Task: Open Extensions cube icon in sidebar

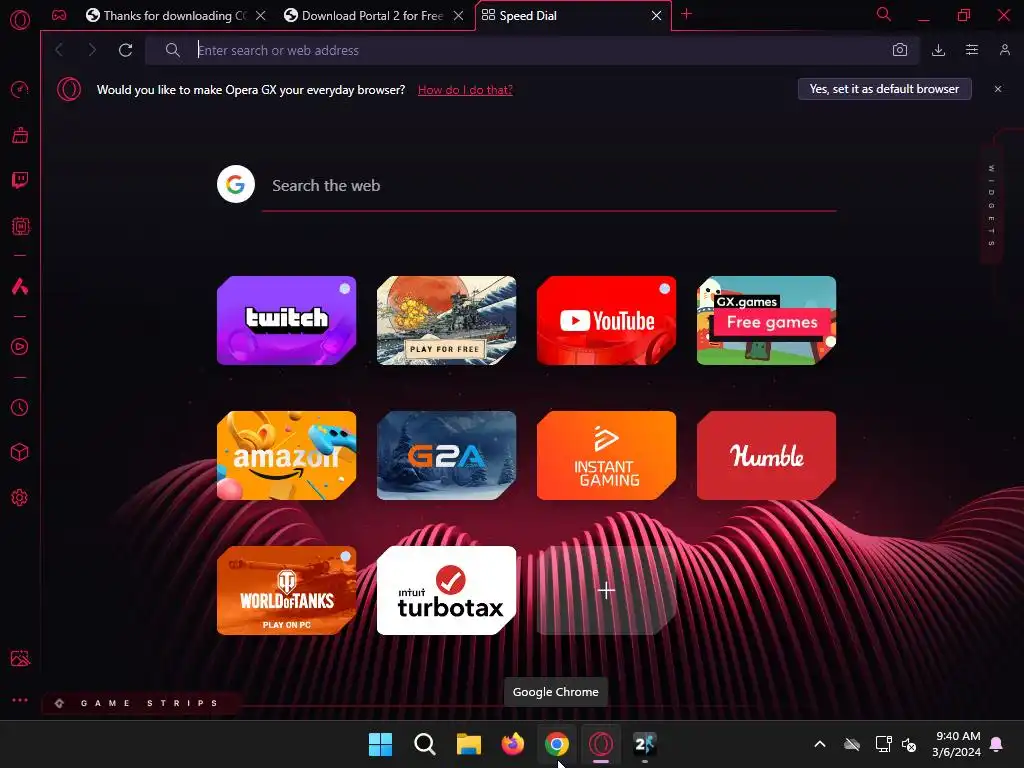Action: point(20,453)
